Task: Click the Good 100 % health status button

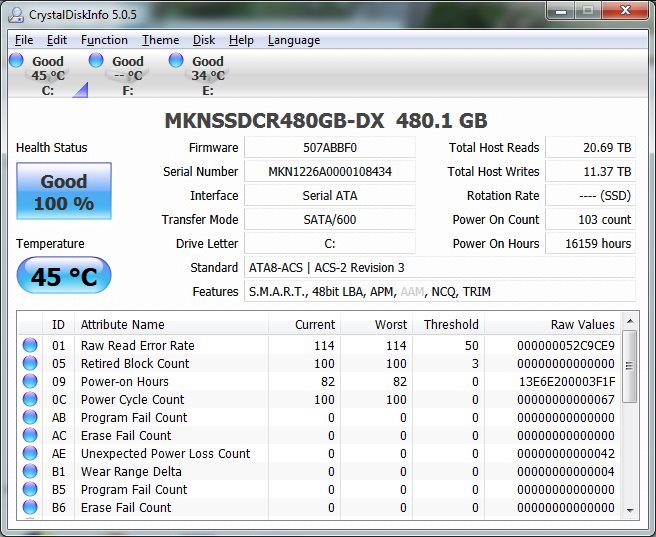Action: (64, 191)
